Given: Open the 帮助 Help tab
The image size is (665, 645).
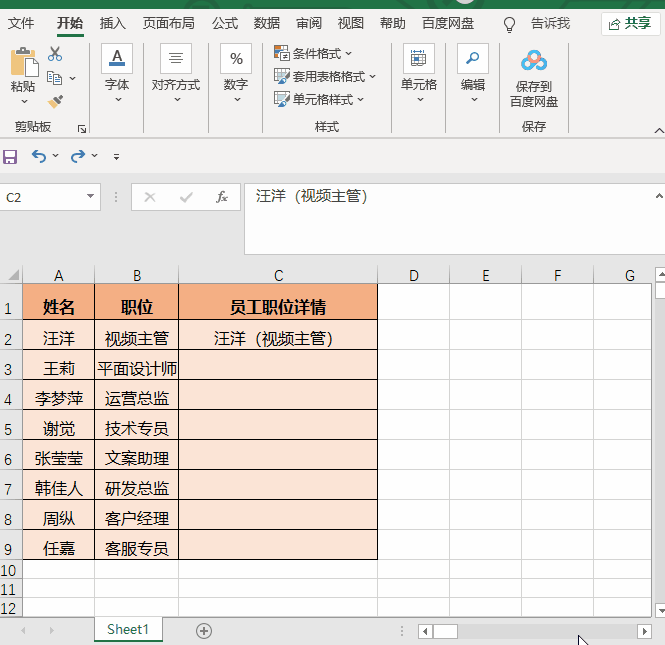Looking at the screenshot, I should (393, 23).
